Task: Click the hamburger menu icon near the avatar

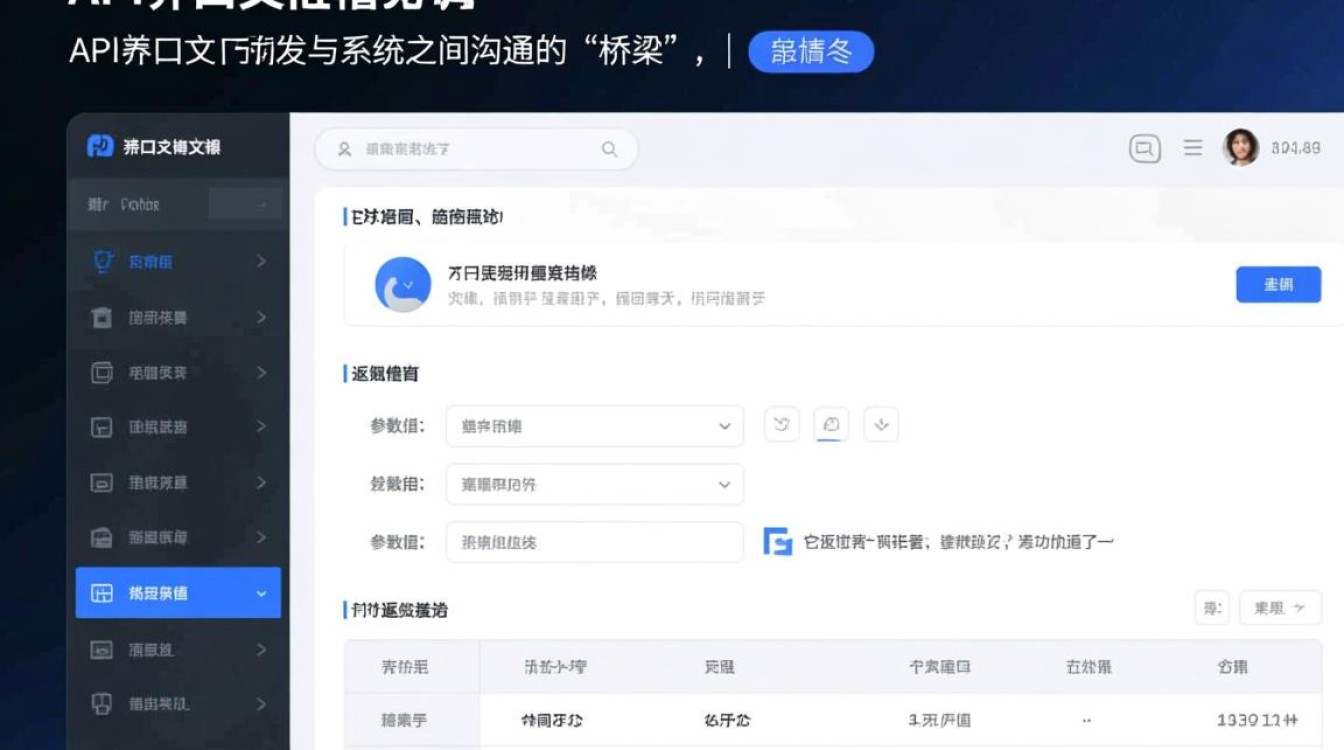Action: (1192, 148)
